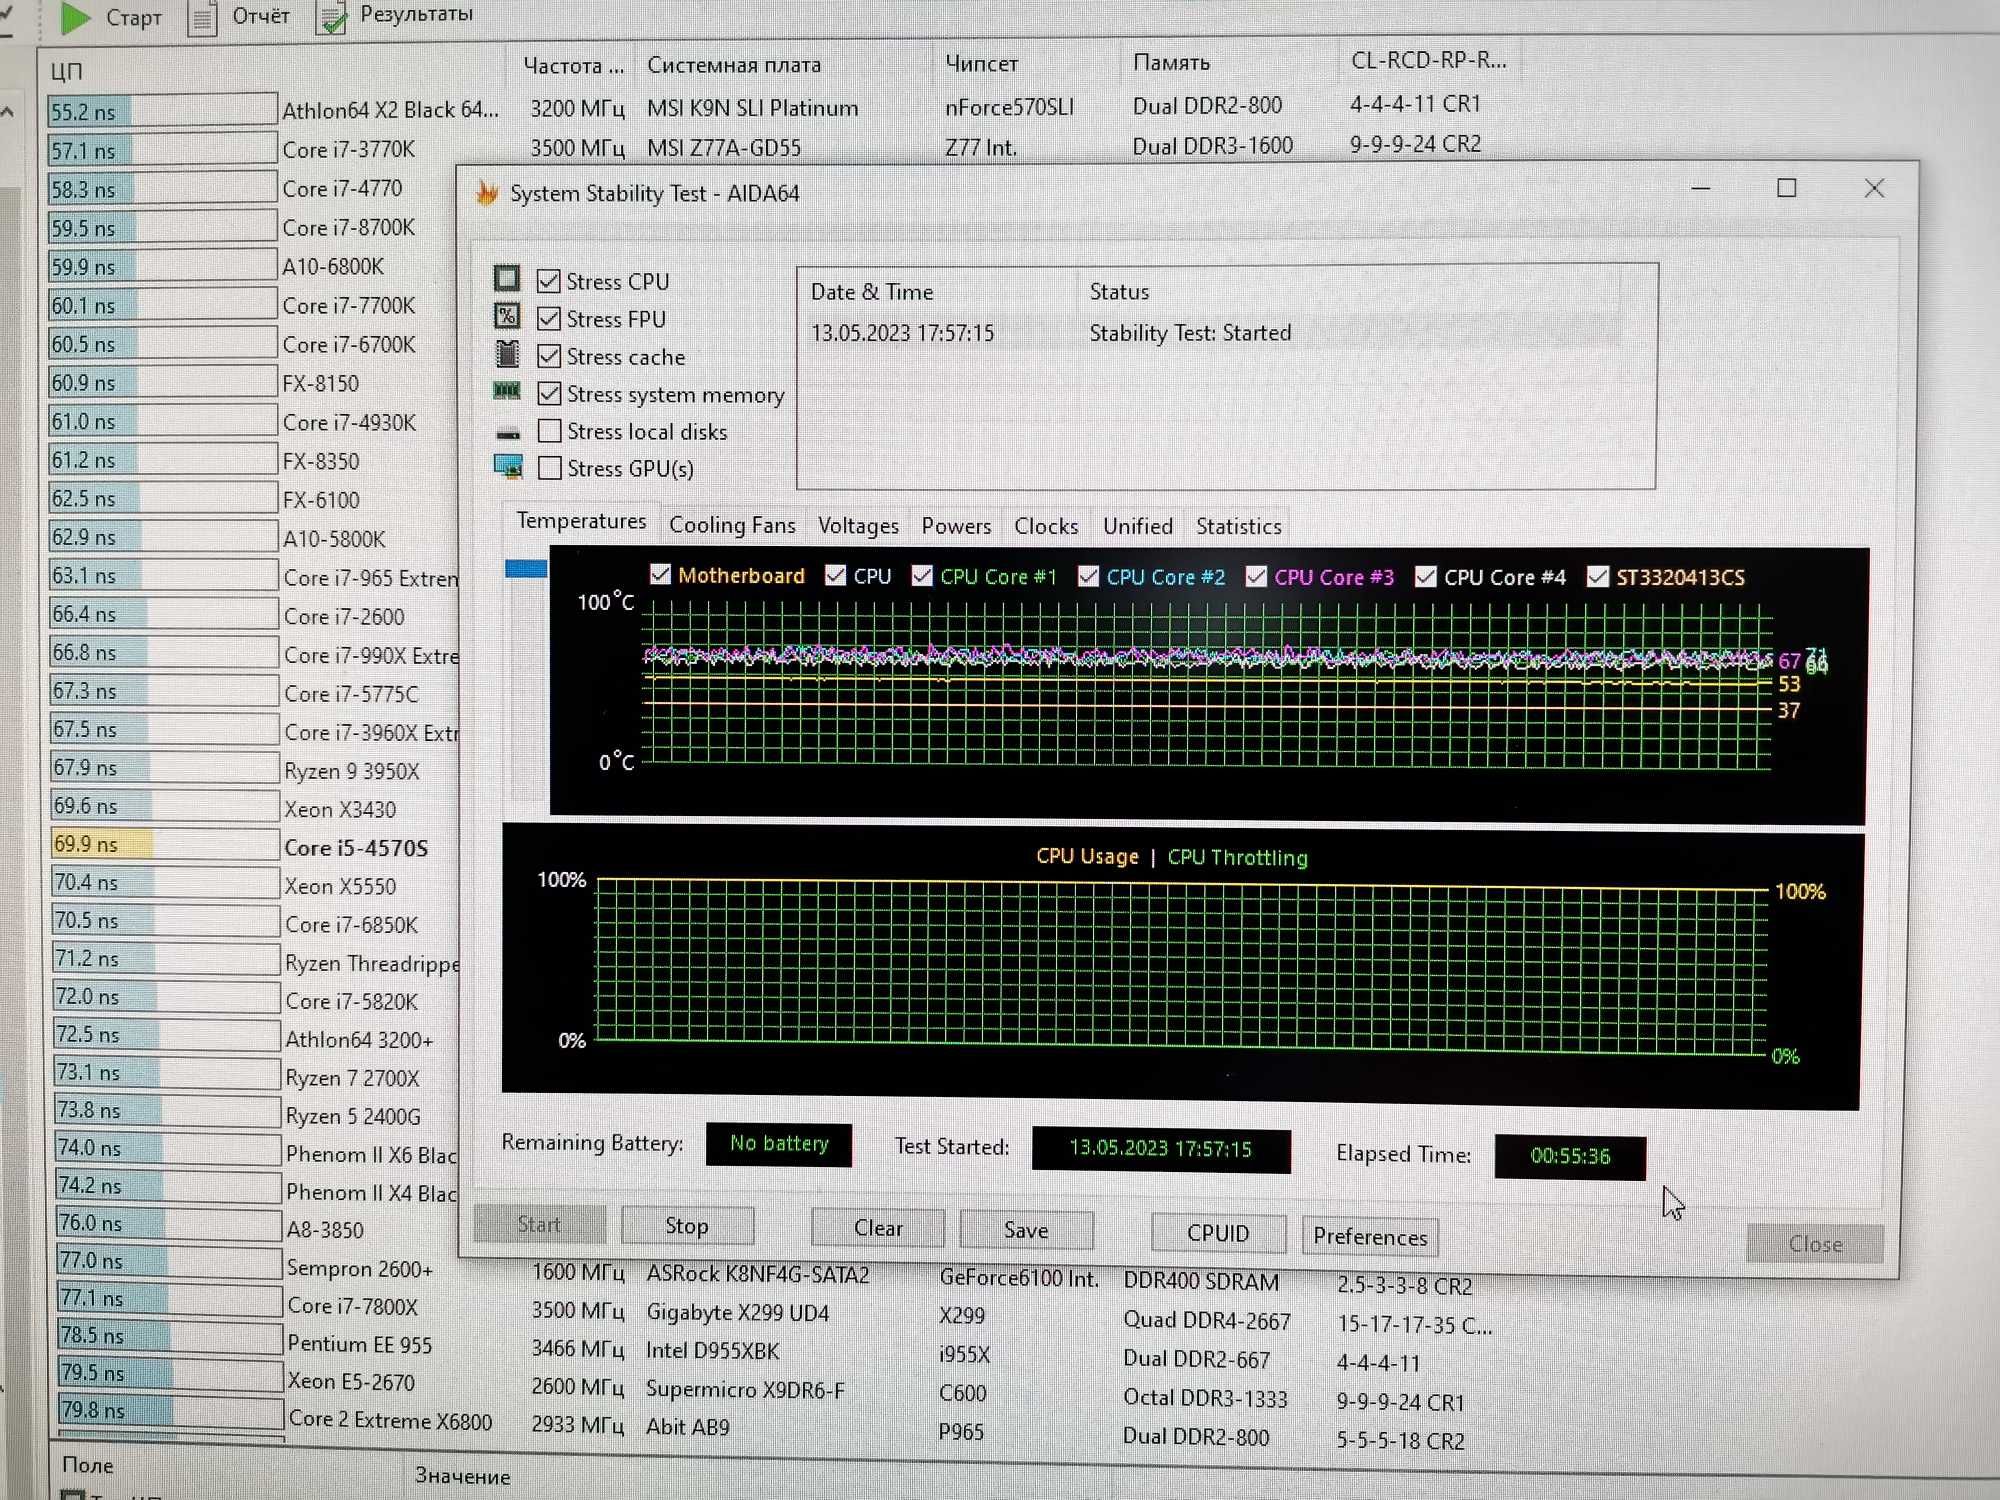This screenshot has height=1500, width=2000.
Task: Switch to Powers tab
Action: pos(956,526)
